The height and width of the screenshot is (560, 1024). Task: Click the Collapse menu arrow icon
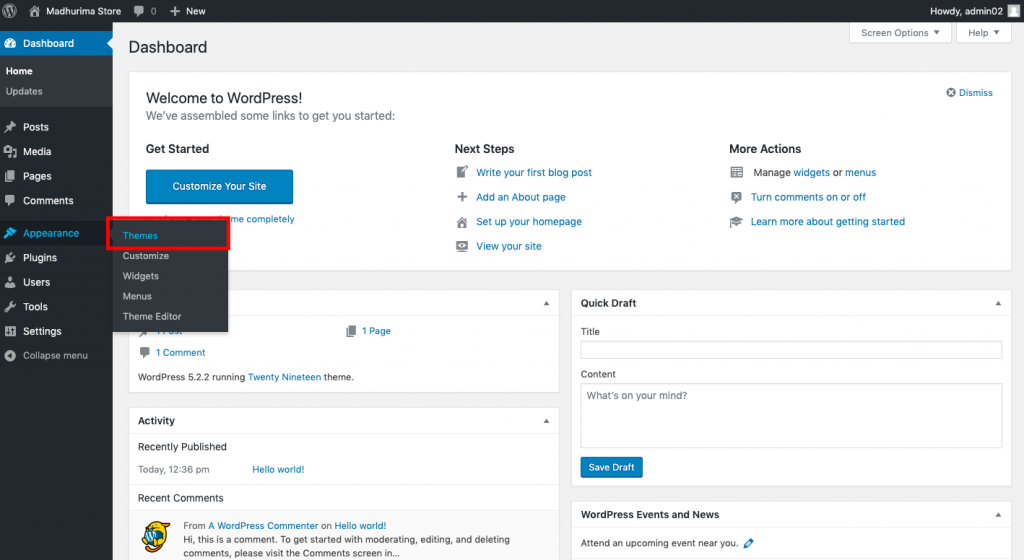point(10,356)
